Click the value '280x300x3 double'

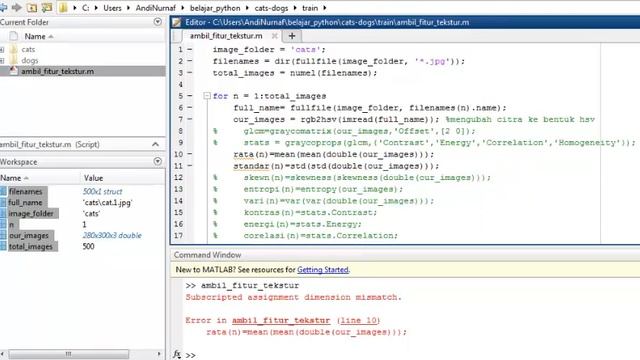pyautogui.click(x=112, y=236)
